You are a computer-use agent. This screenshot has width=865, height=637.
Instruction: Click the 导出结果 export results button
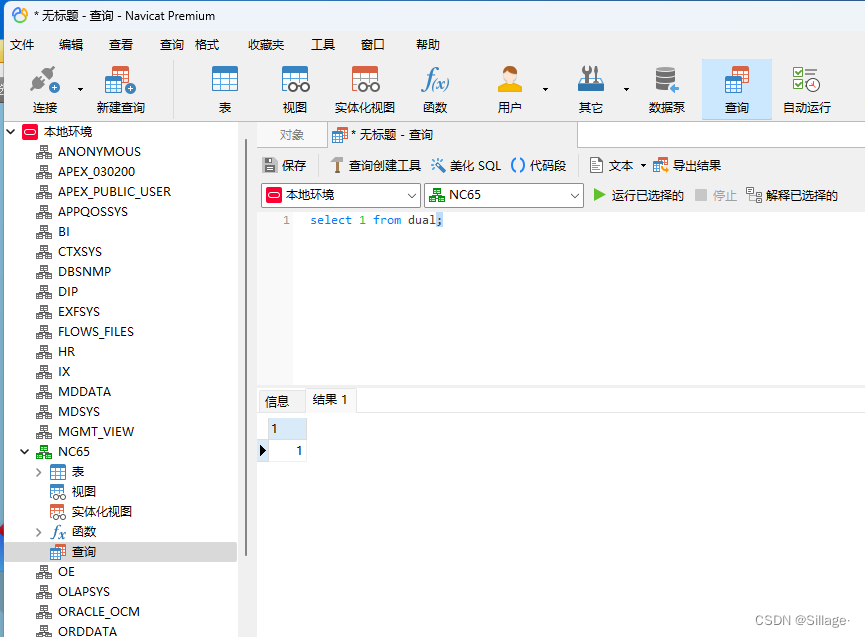[x=687, y=165]
